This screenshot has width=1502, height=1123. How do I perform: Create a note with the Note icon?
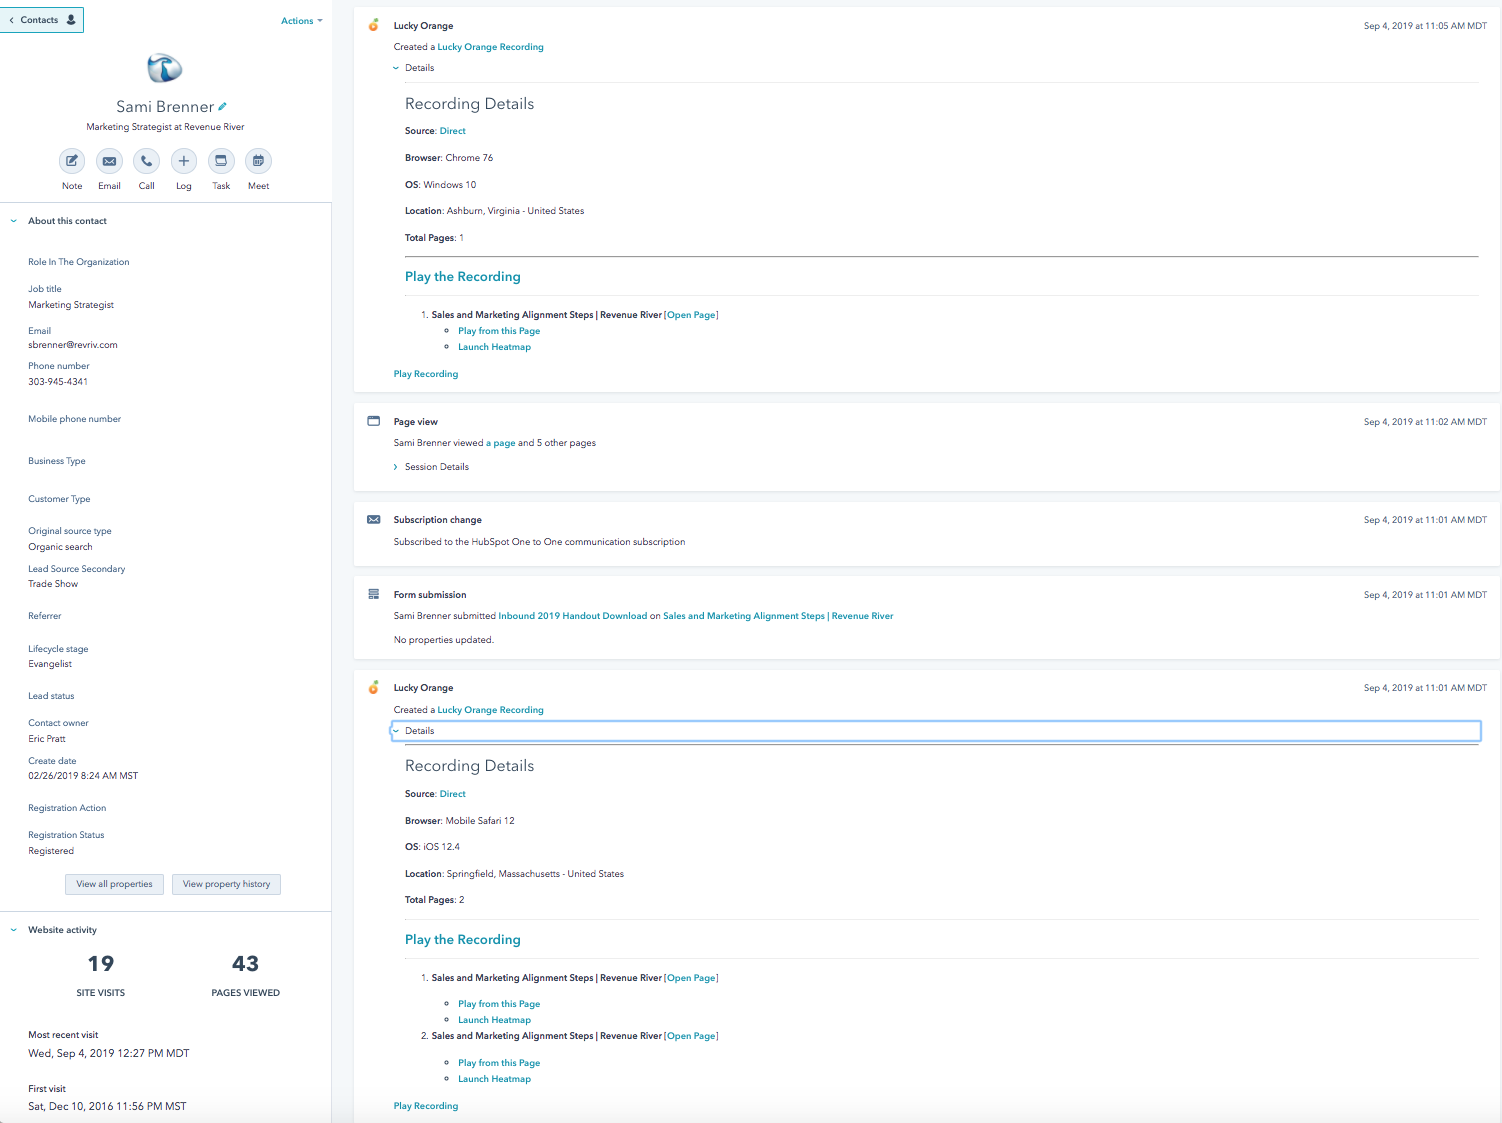[71, 161]
